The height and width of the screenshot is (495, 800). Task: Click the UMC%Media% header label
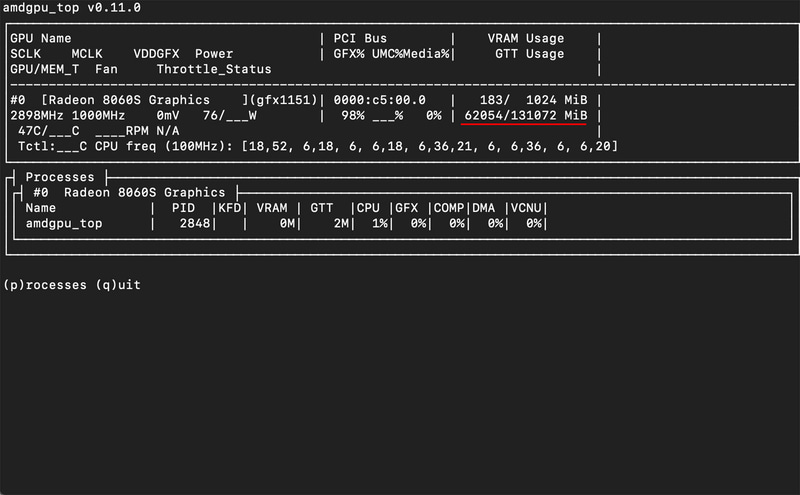[411, 54]
